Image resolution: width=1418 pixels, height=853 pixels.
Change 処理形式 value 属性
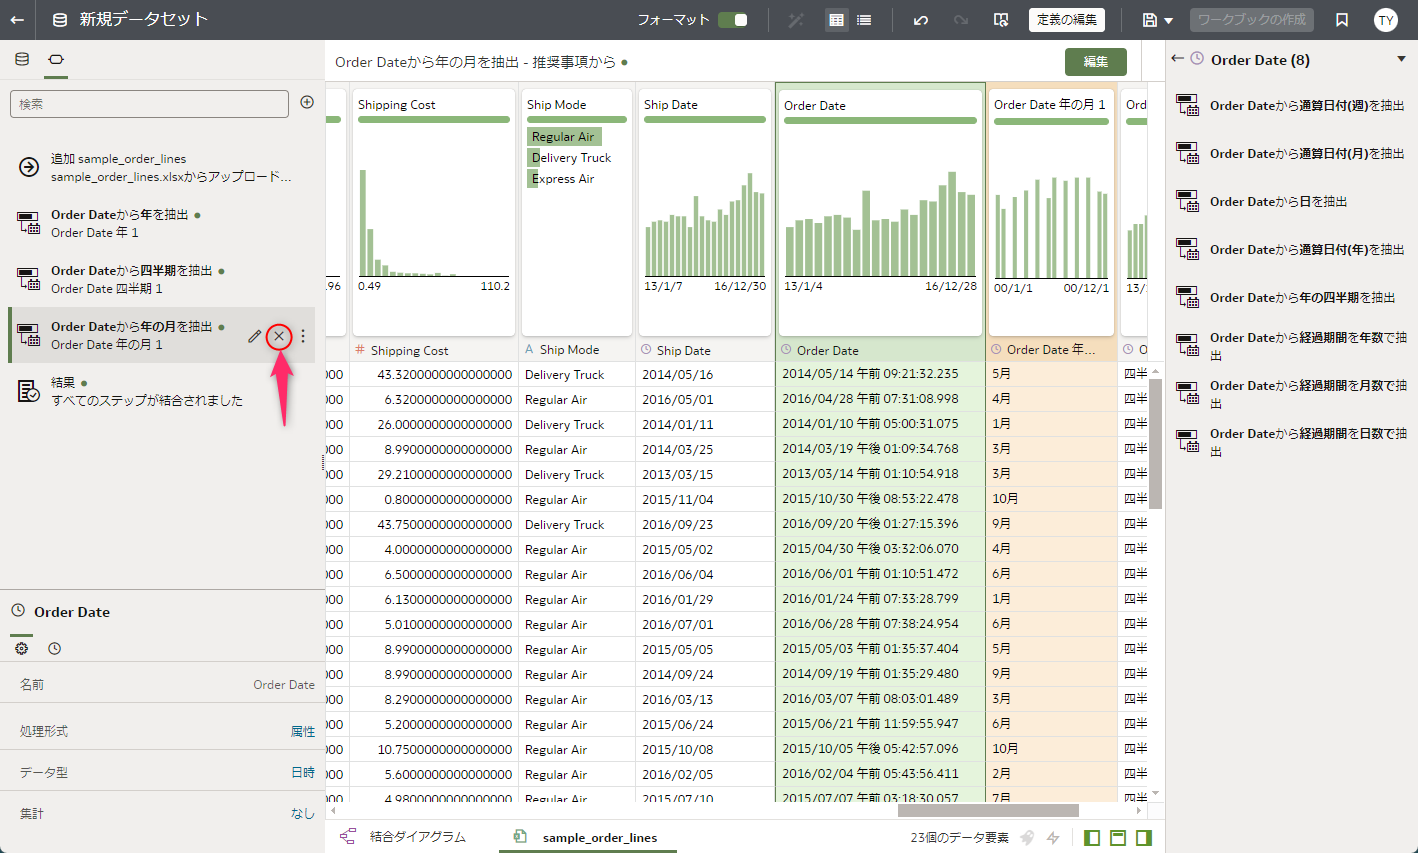303,732
